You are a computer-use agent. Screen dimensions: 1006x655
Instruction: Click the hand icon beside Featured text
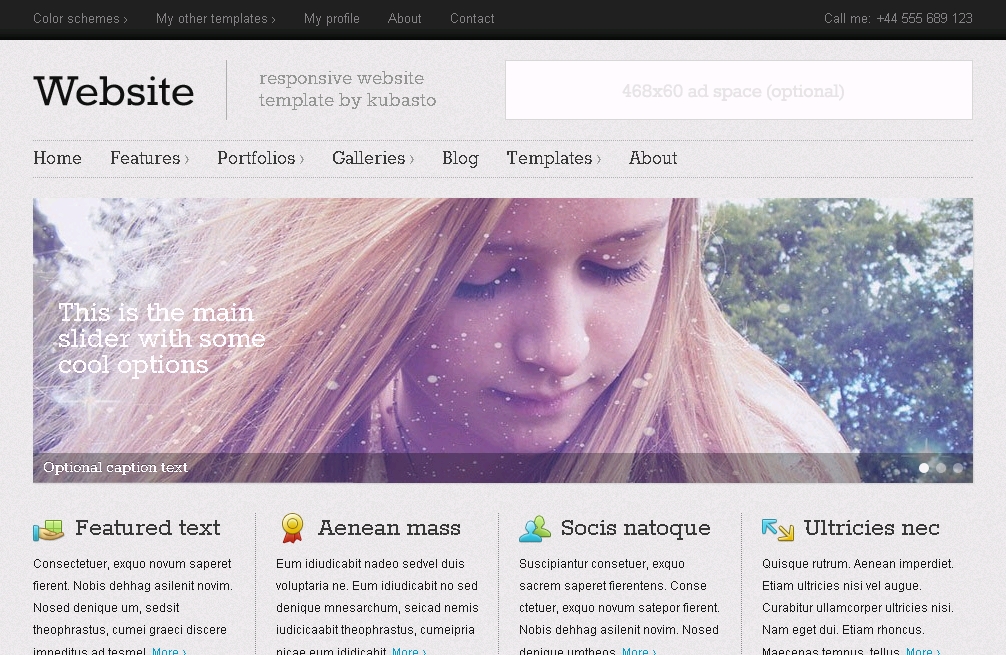pyautogui.click(x=48, y=529)
